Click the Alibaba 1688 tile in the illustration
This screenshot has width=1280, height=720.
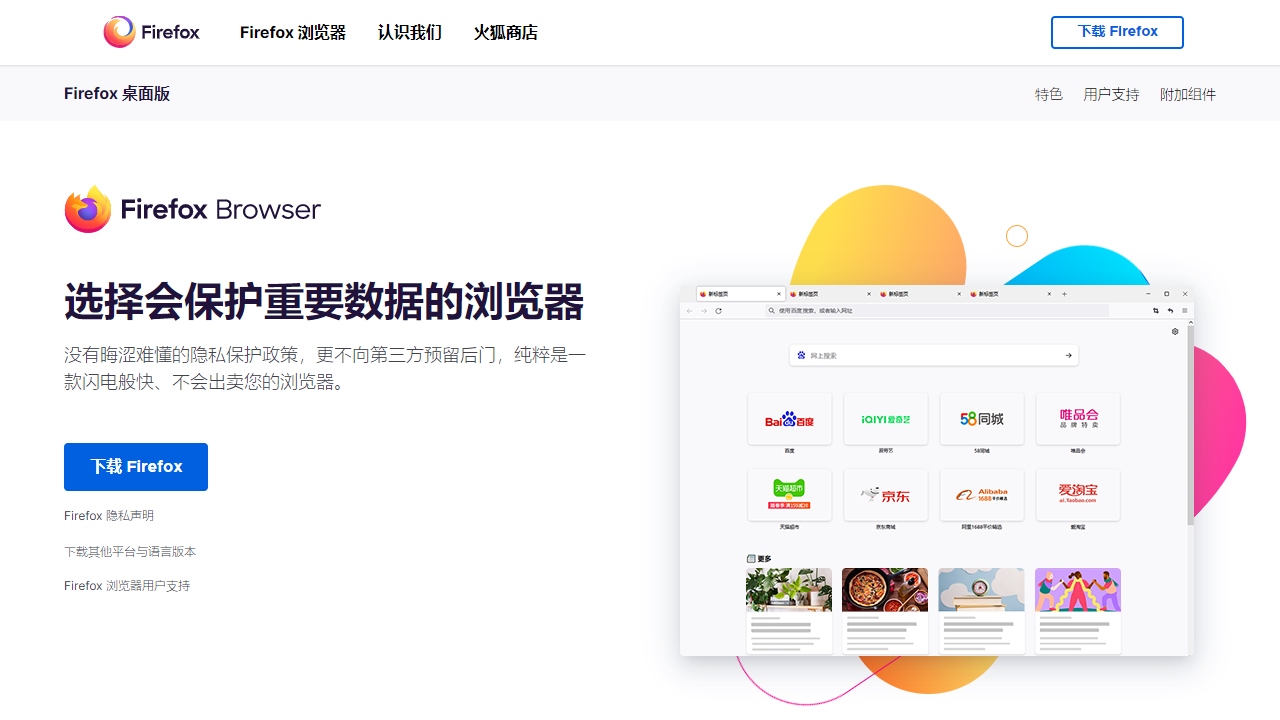[x=982, y=495]
